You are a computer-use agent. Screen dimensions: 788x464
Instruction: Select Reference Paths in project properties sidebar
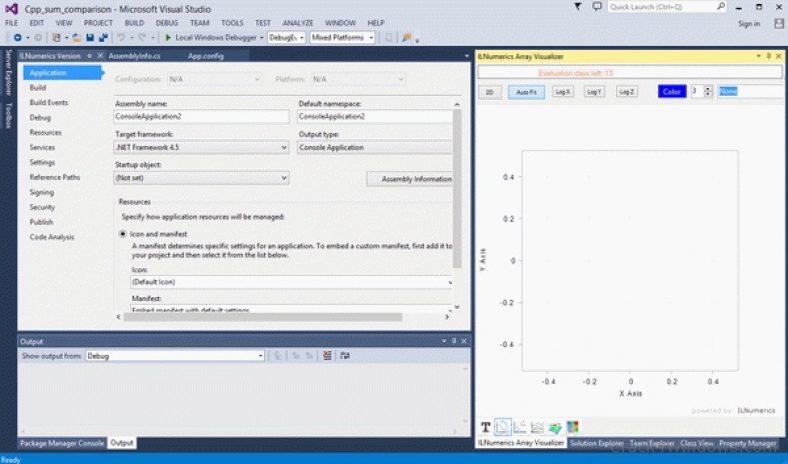(x=55, y=177)
